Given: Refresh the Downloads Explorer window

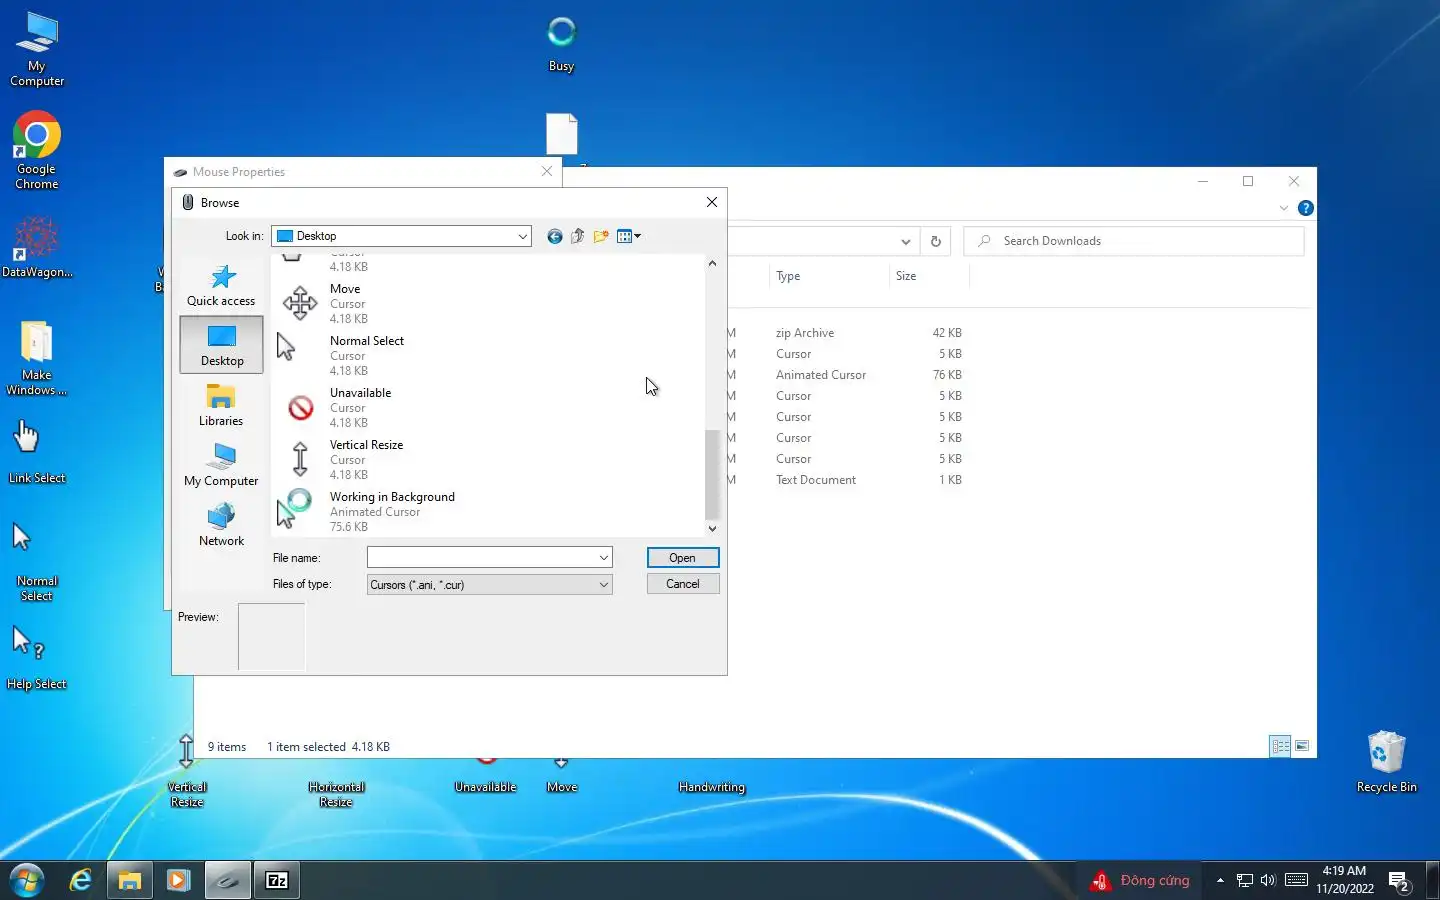Looking at the screenshot, I should (936, 241).
